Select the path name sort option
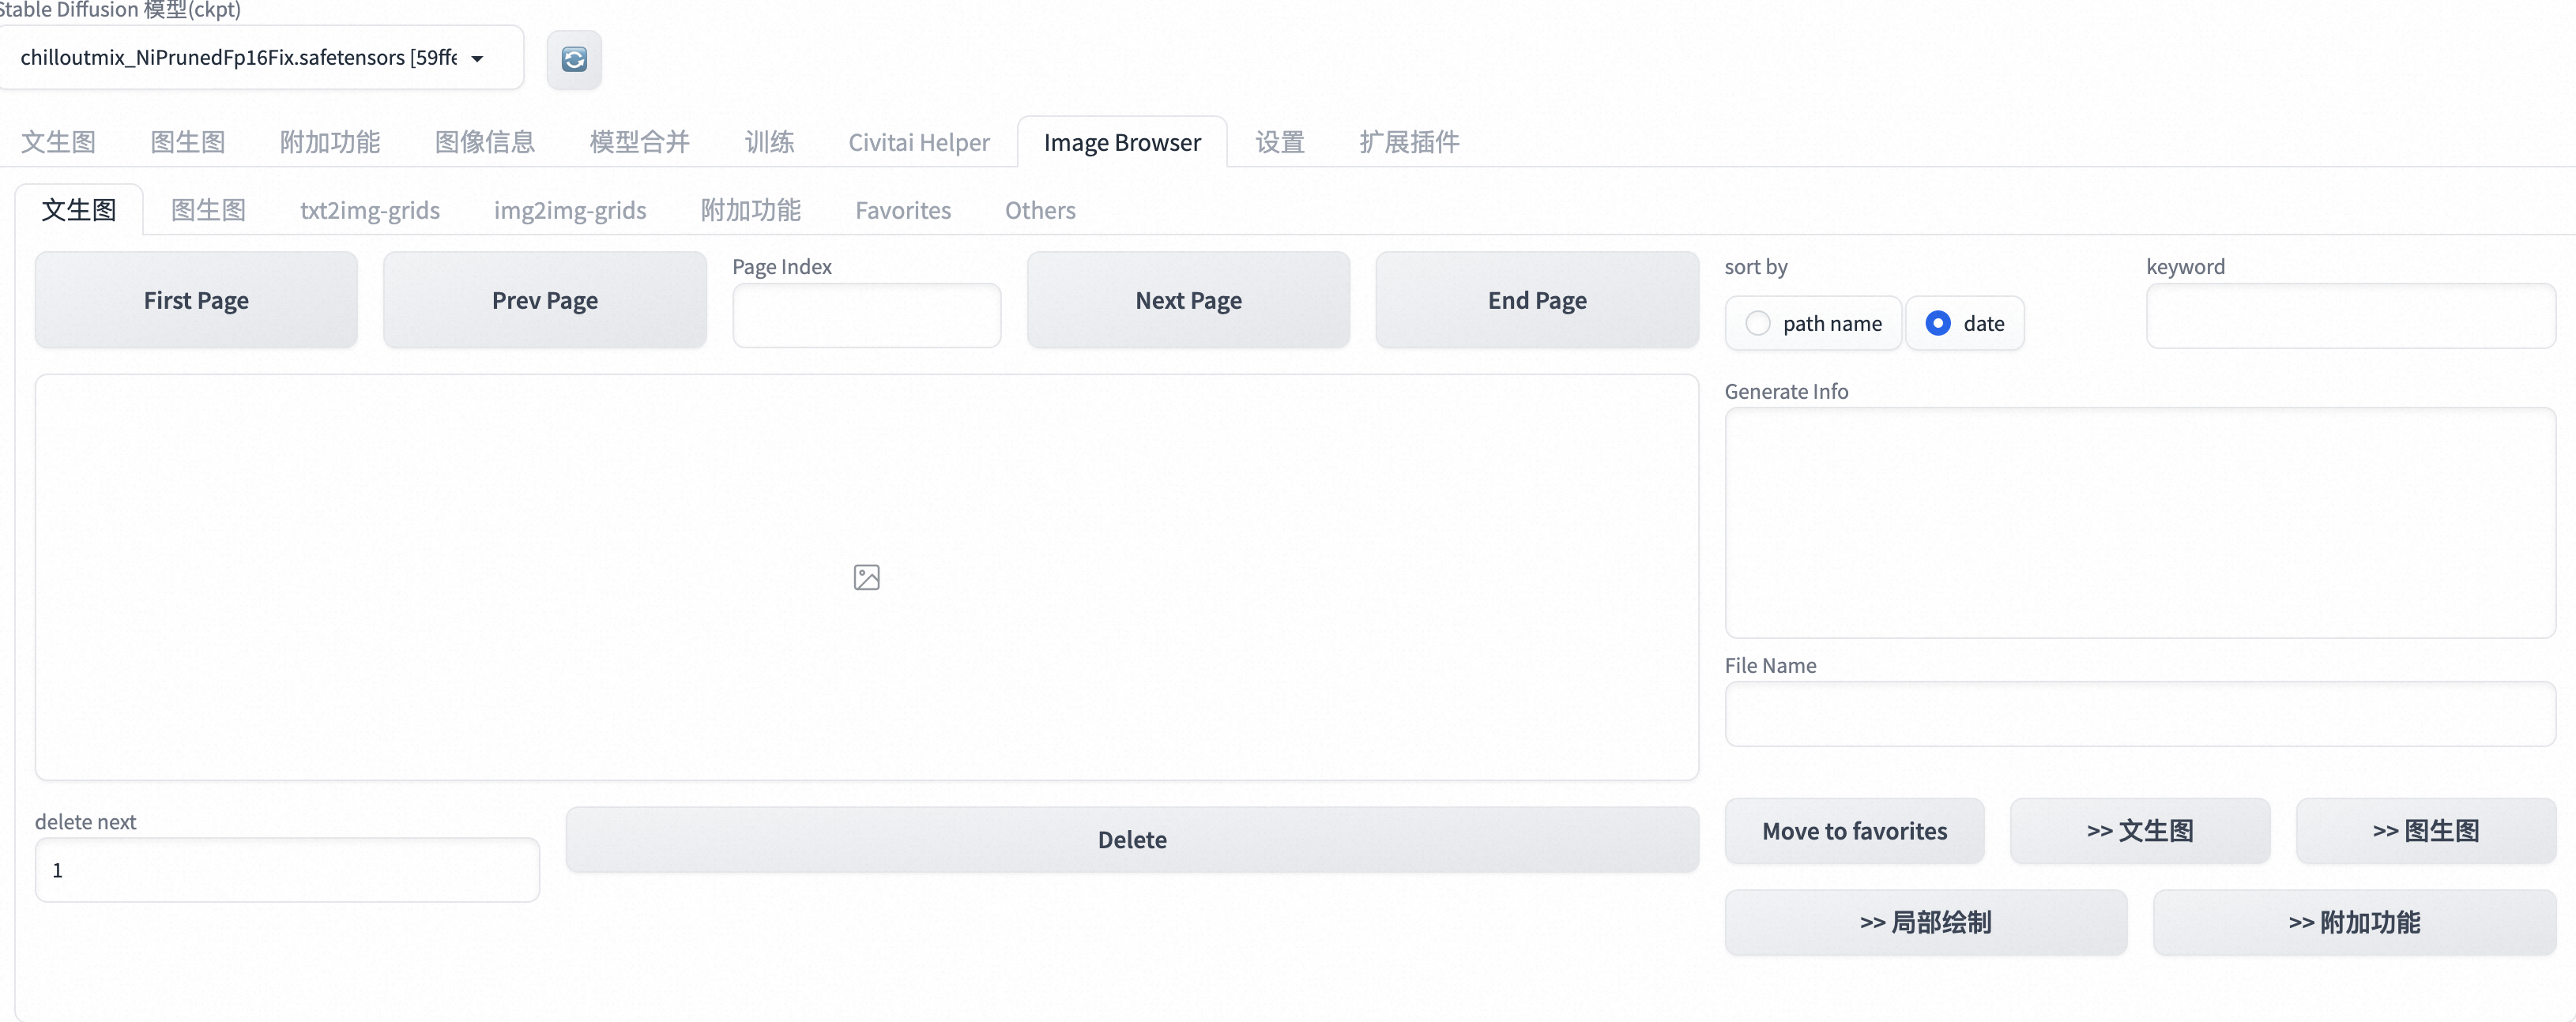Viewport: 2576px width, 1022px height. tap(1758, 323)
